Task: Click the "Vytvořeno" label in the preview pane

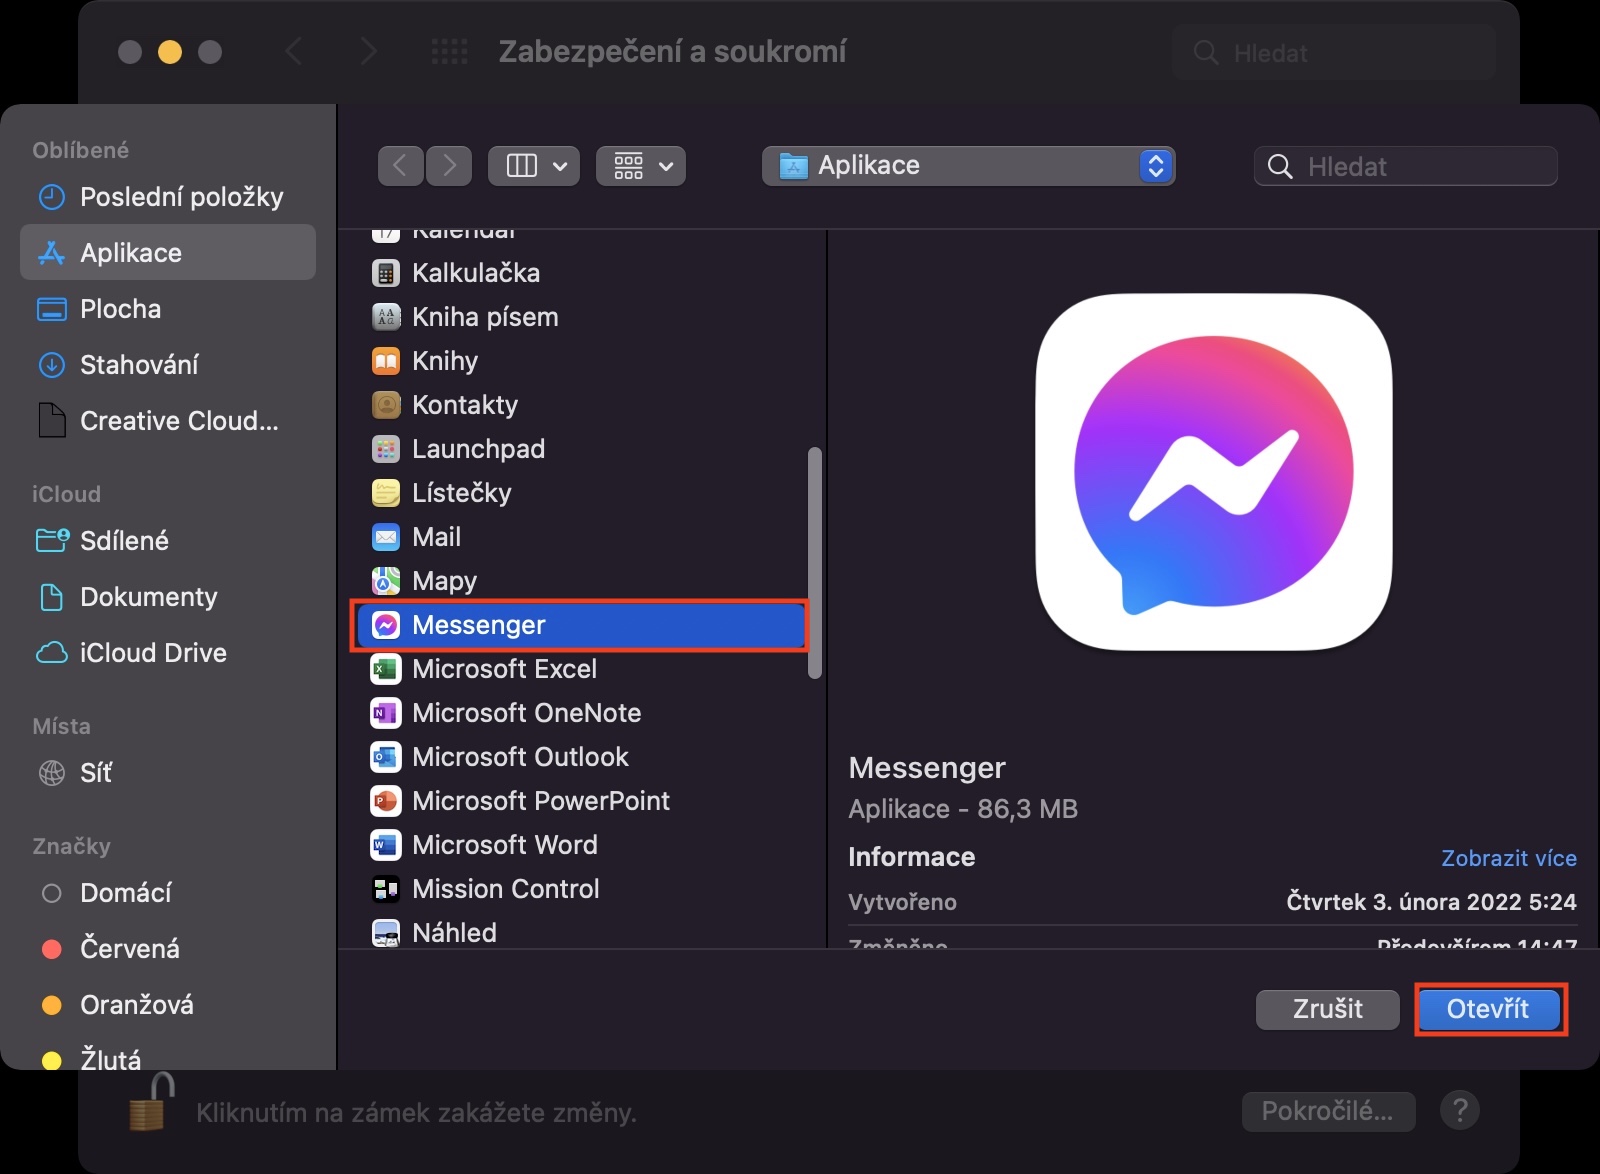Action: pyautogui.click(x=902, y=902)
